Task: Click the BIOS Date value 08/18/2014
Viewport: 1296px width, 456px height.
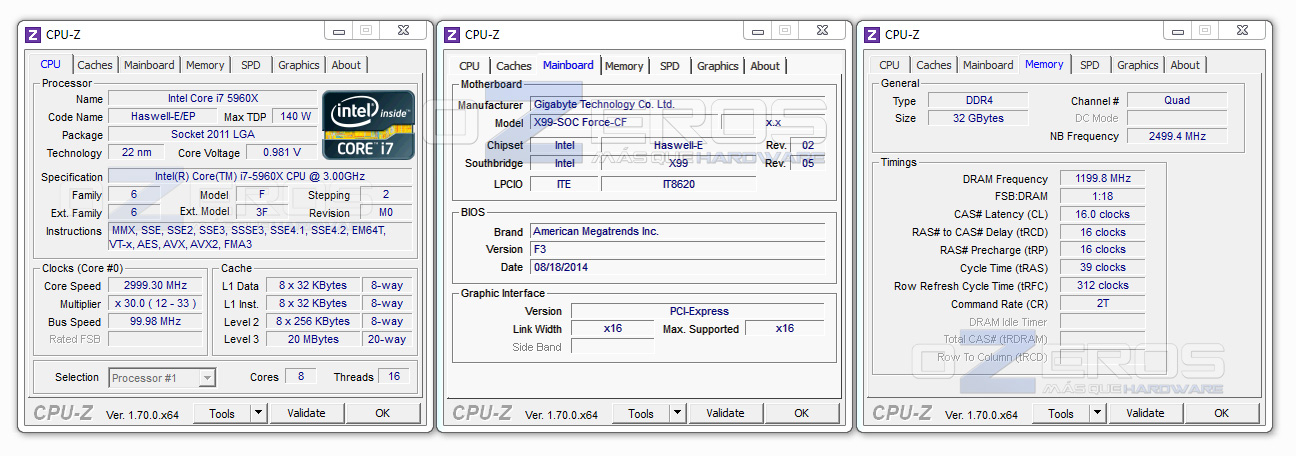Action: 678,267
